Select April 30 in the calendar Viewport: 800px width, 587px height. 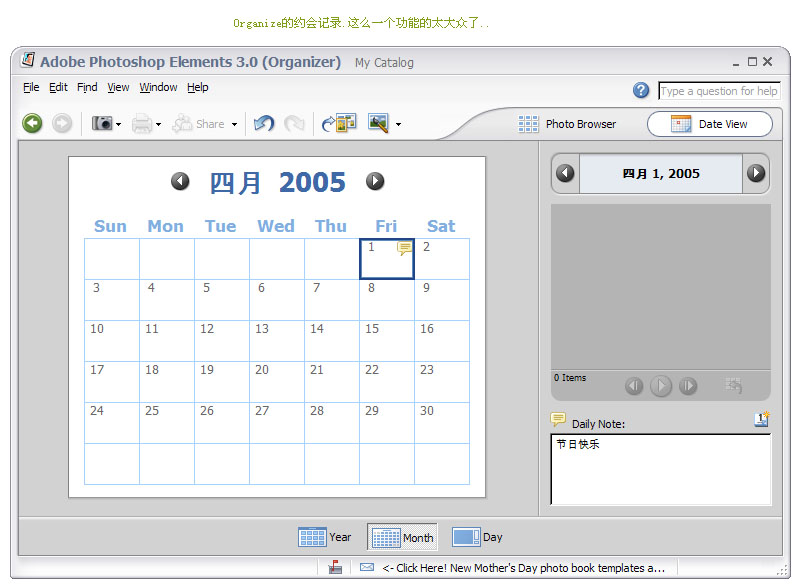[442, 423]
